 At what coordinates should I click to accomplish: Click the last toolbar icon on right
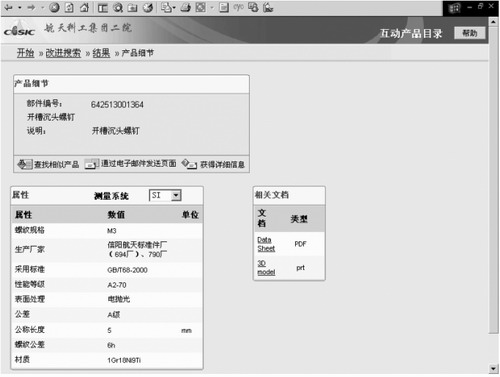coord(268,7)
